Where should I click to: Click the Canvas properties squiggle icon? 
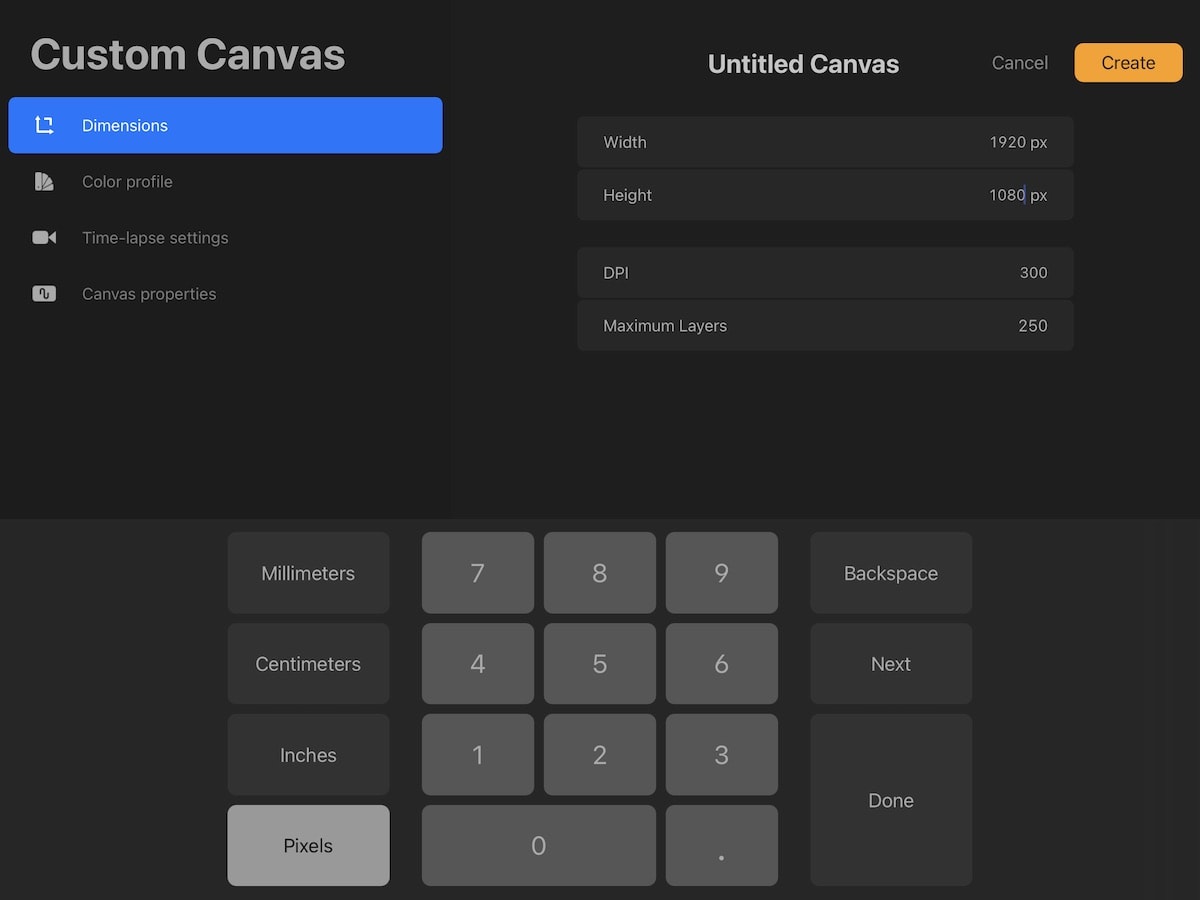point(44,293)
